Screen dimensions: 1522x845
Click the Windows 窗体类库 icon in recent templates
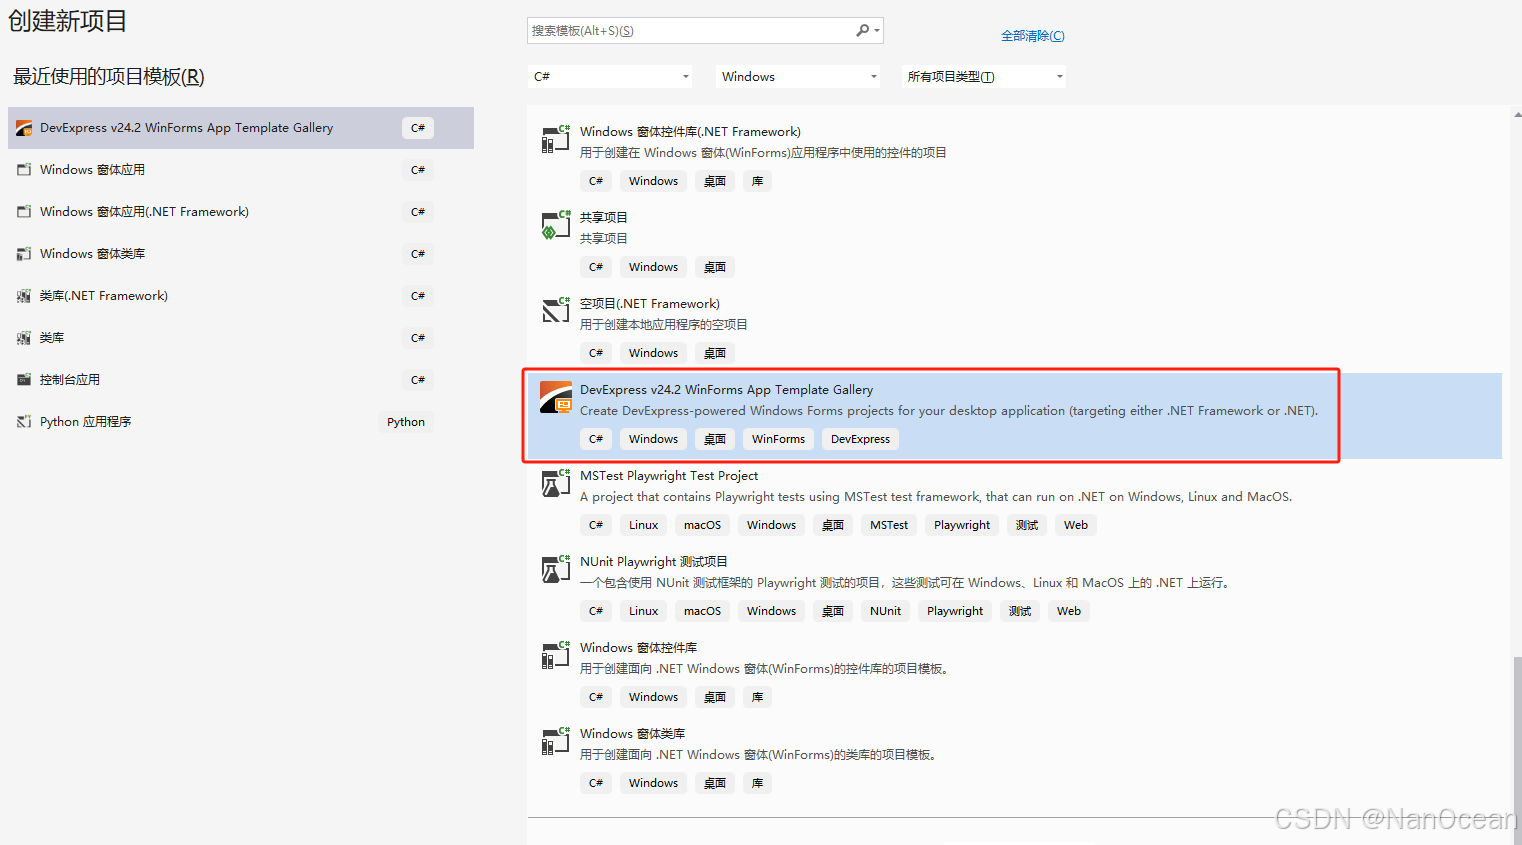coord(24,254)
